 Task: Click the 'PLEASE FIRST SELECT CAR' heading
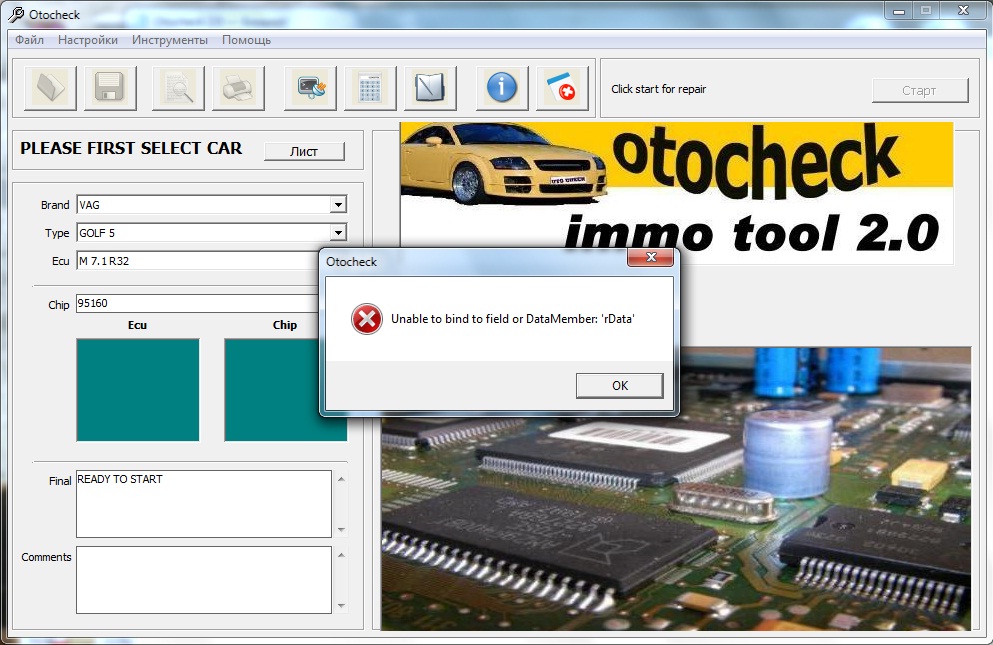(x=131, y=148)
